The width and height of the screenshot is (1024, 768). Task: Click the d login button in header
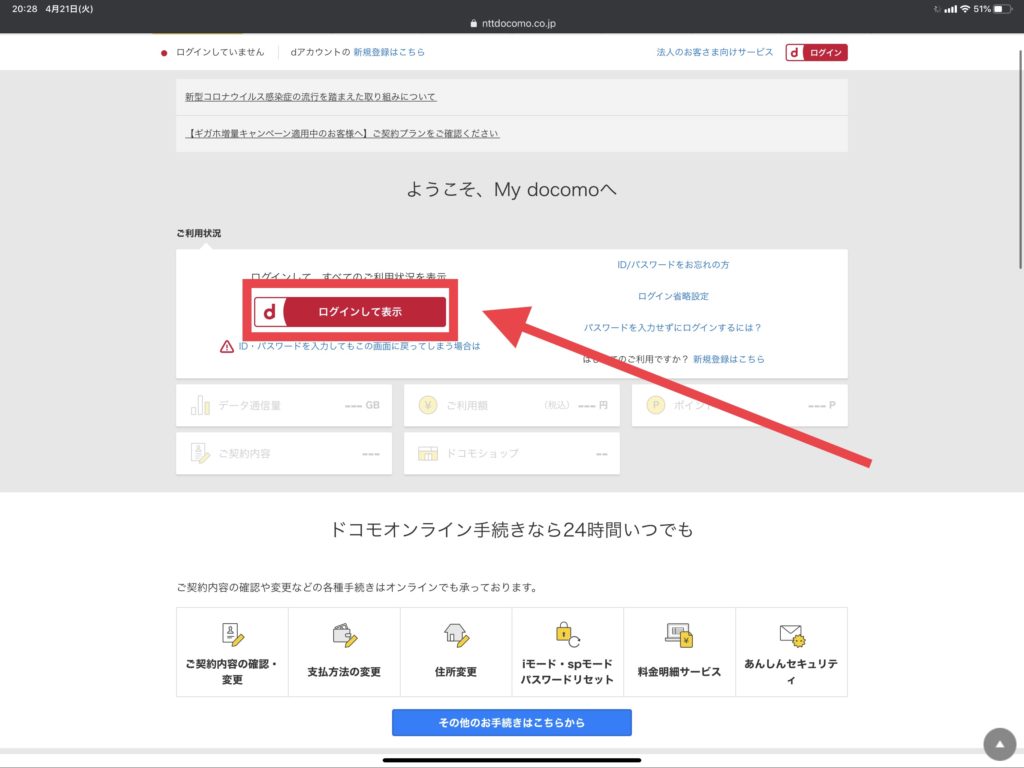tap(816, 52)
